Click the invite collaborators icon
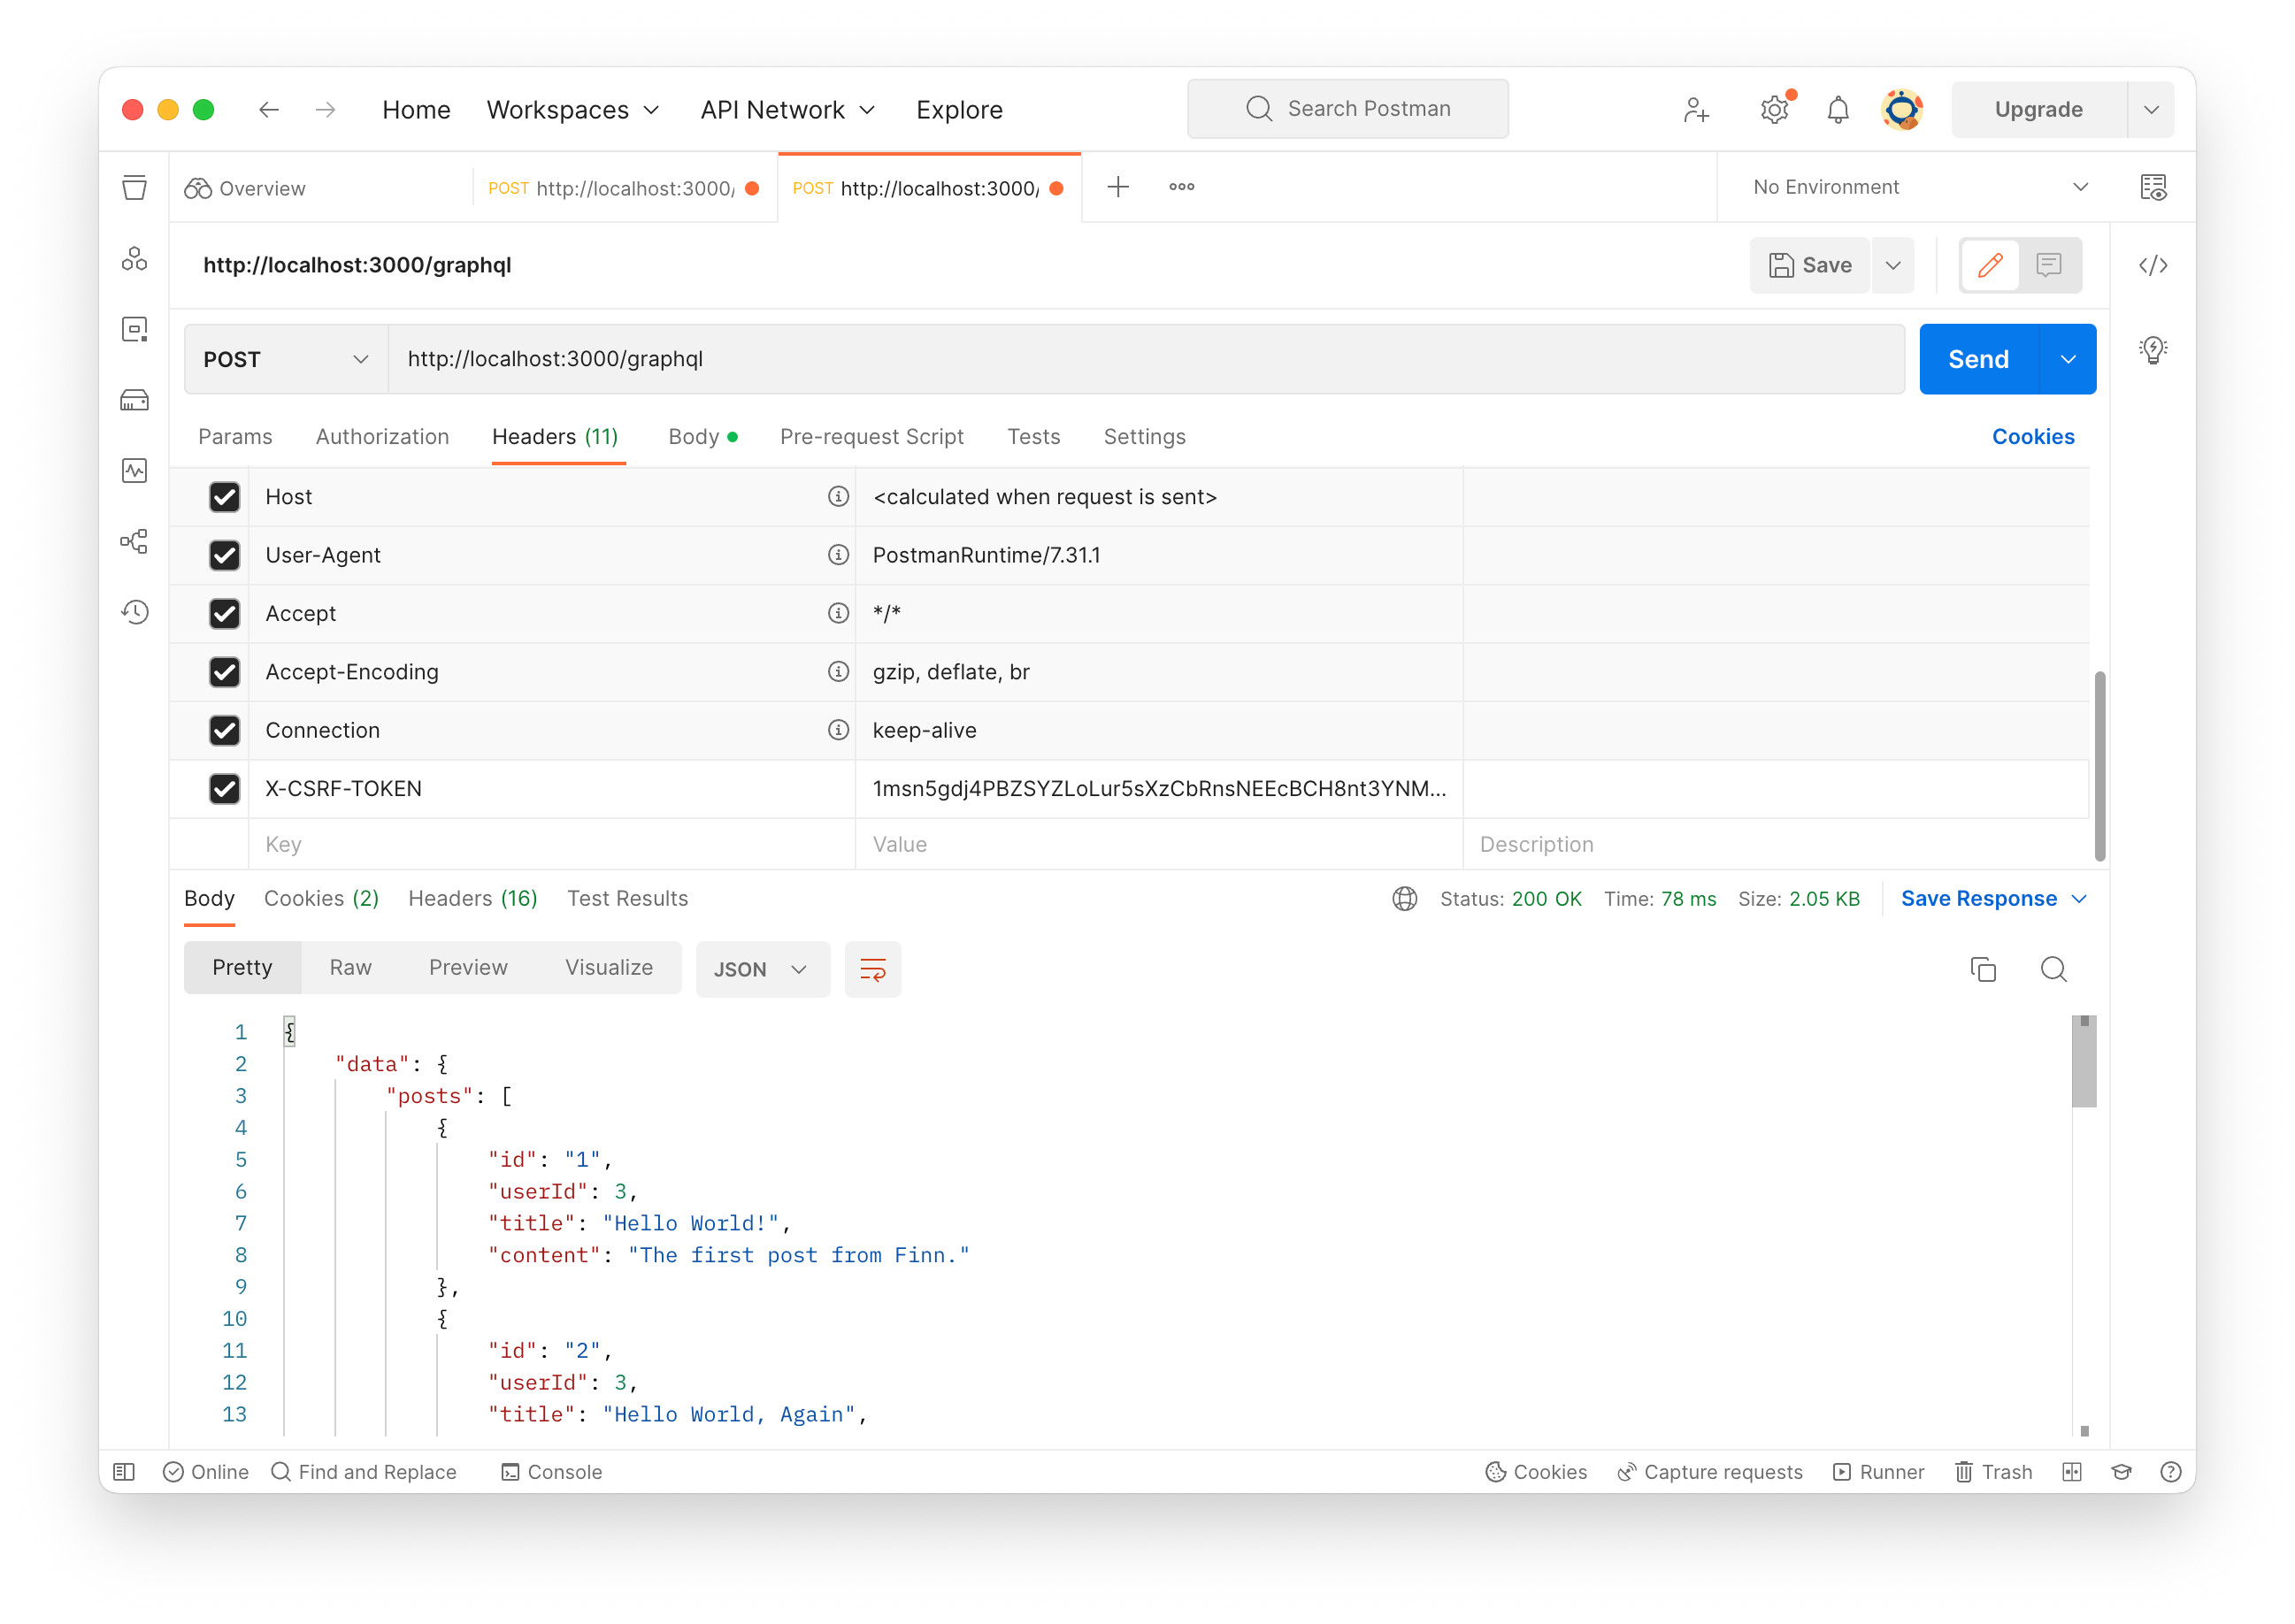This screenshot has width=2295, height=1624. click(x=1695, y=109)
